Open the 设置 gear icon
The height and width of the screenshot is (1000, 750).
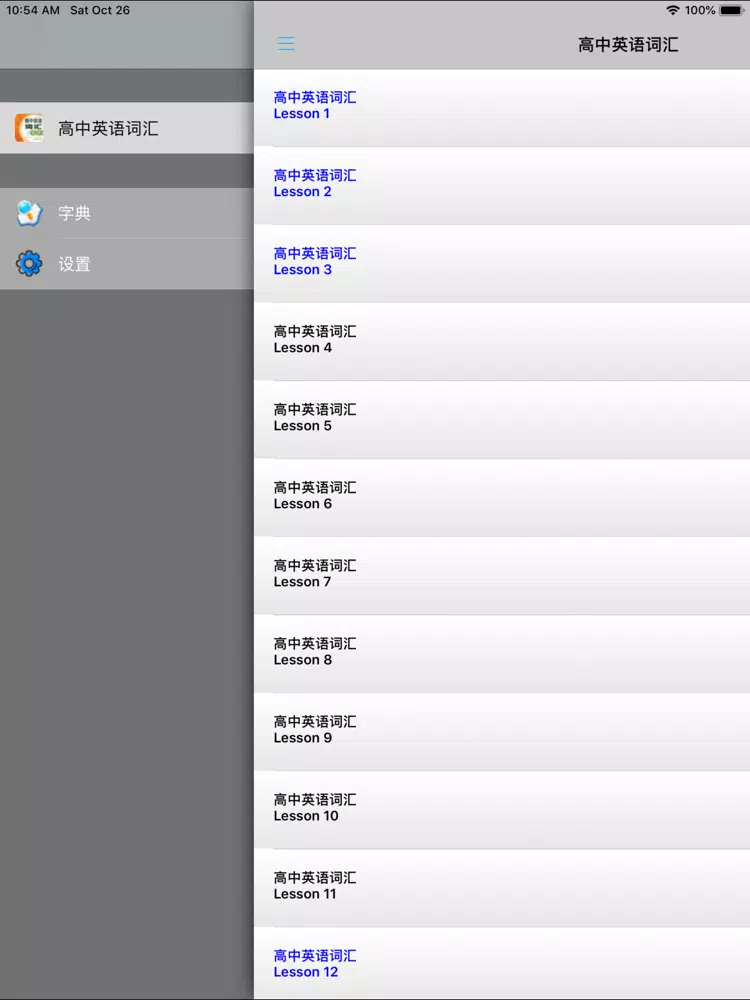pos(29,263)
